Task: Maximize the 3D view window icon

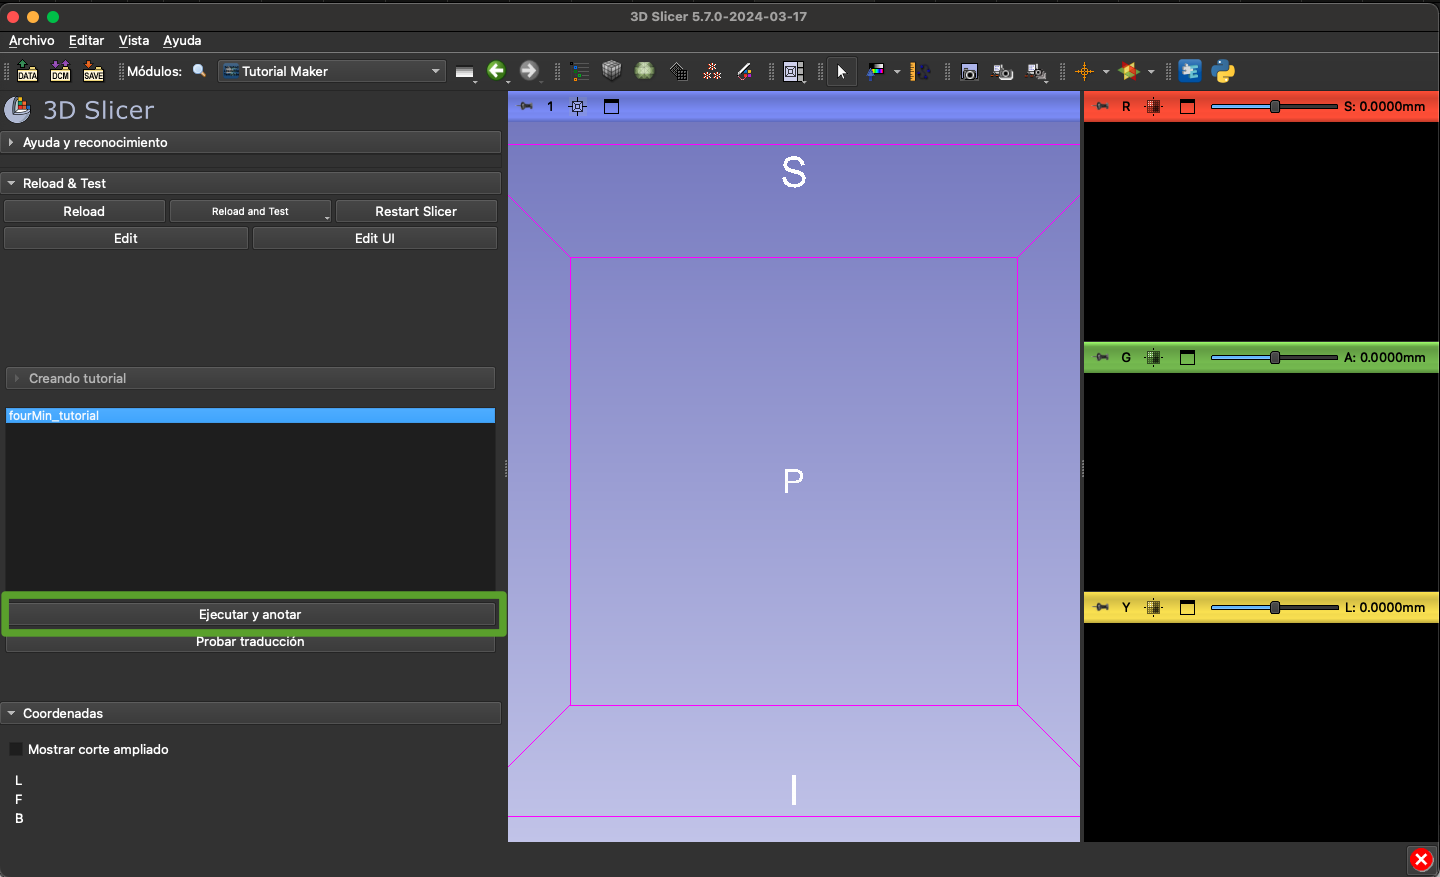Action: [x=612, y=106]
